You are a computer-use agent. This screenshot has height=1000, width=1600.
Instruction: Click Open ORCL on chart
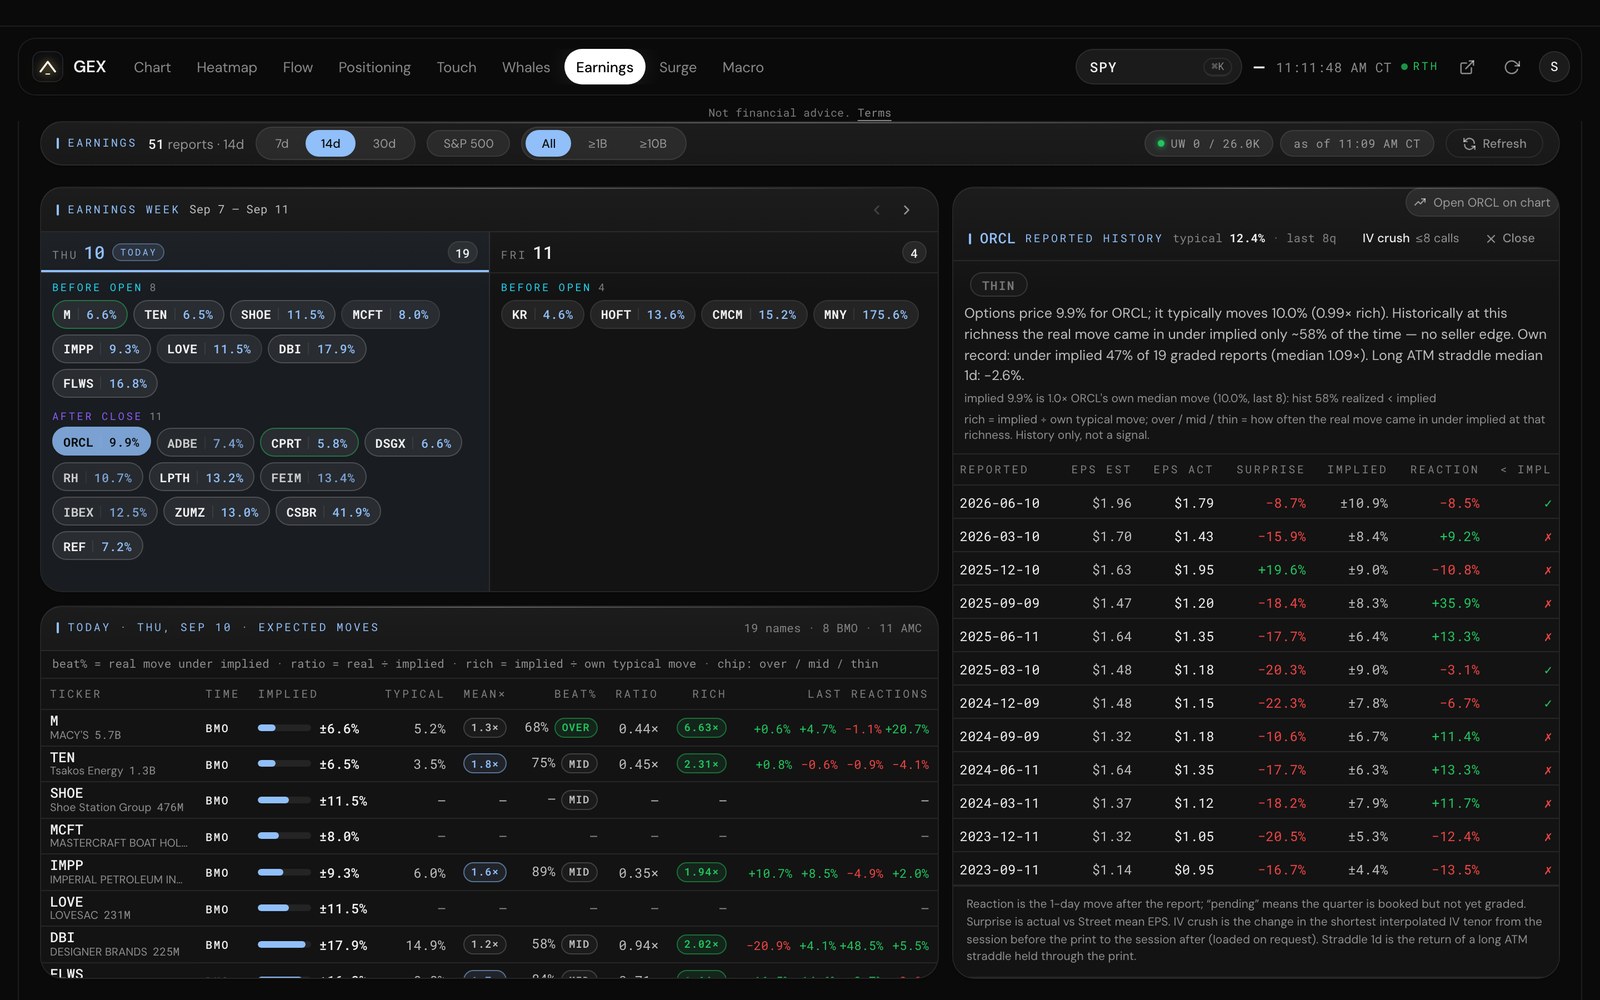coord(1482,202)
